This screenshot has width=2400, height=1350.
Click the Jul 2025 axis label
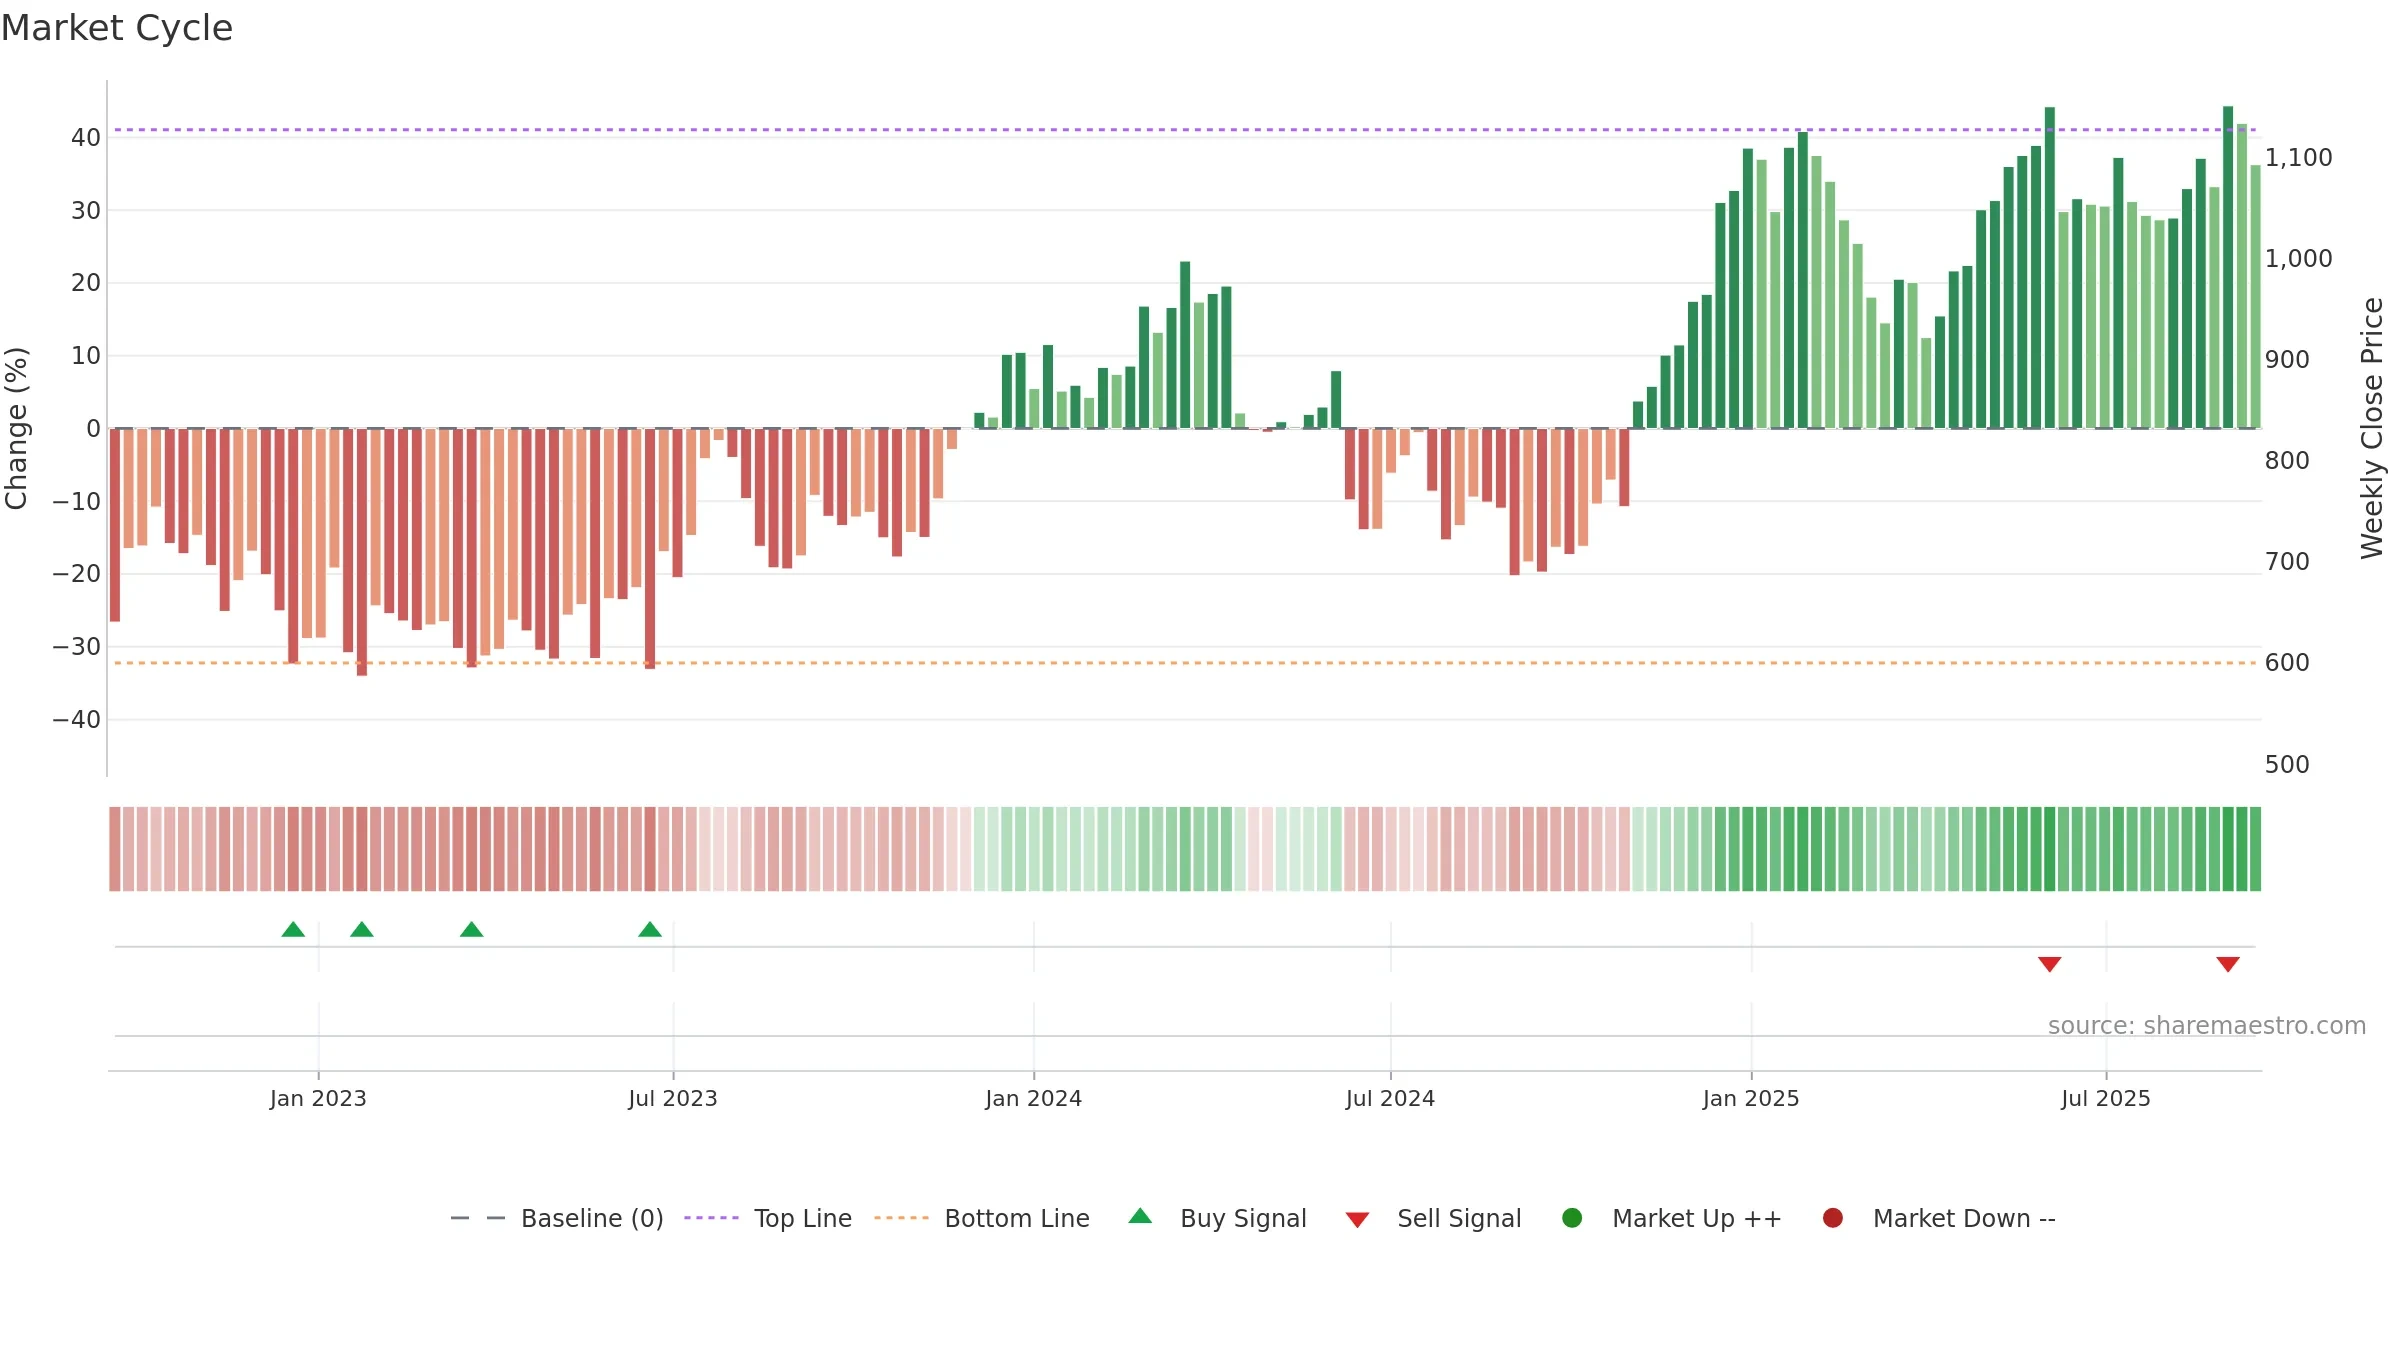coord(2106,1098)
